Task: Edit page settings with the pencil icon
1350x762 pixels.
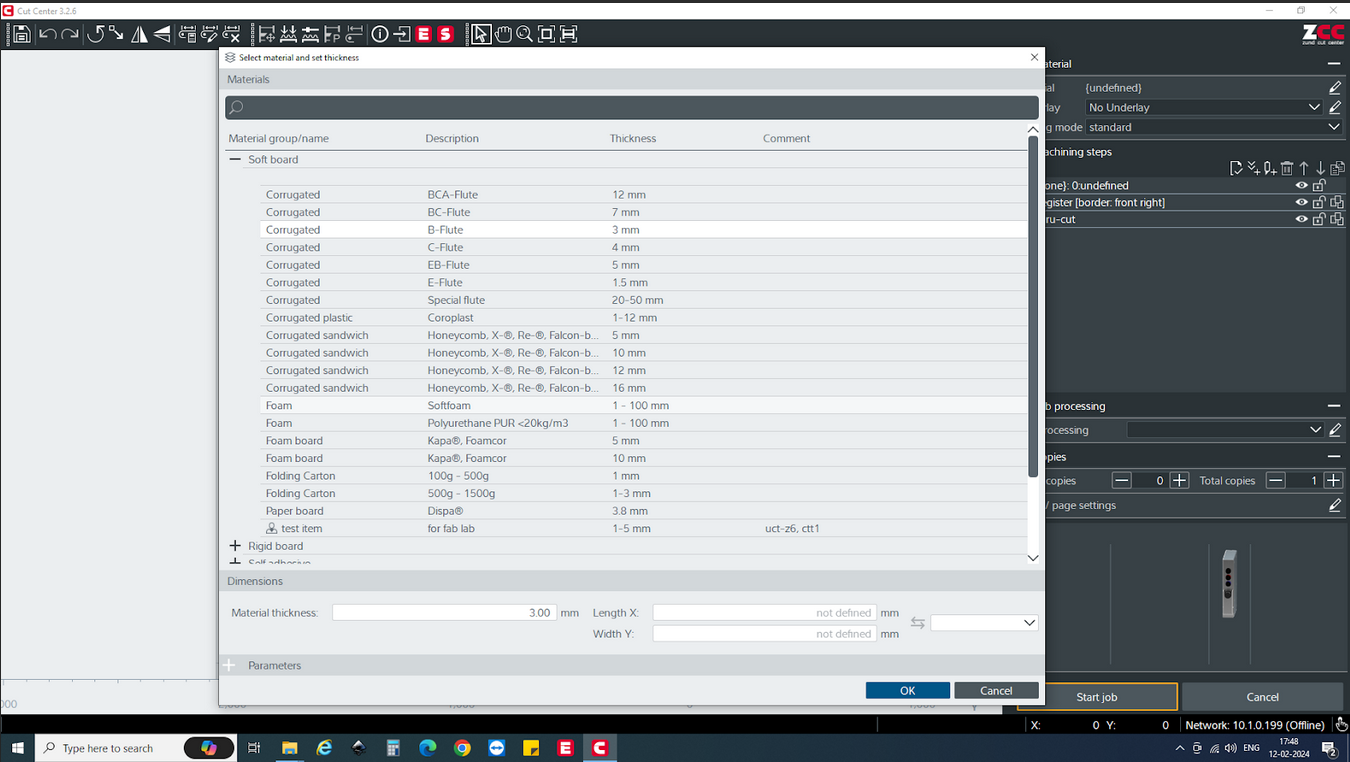Action: [x=1335, y=505]
